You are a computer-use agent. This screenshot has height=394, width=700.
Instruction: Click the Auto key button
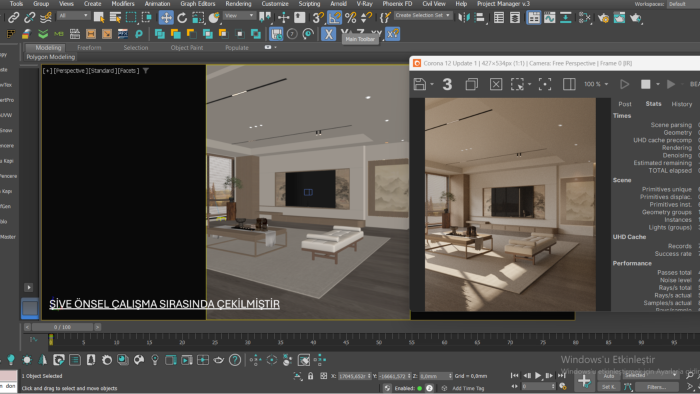[608, 376]
